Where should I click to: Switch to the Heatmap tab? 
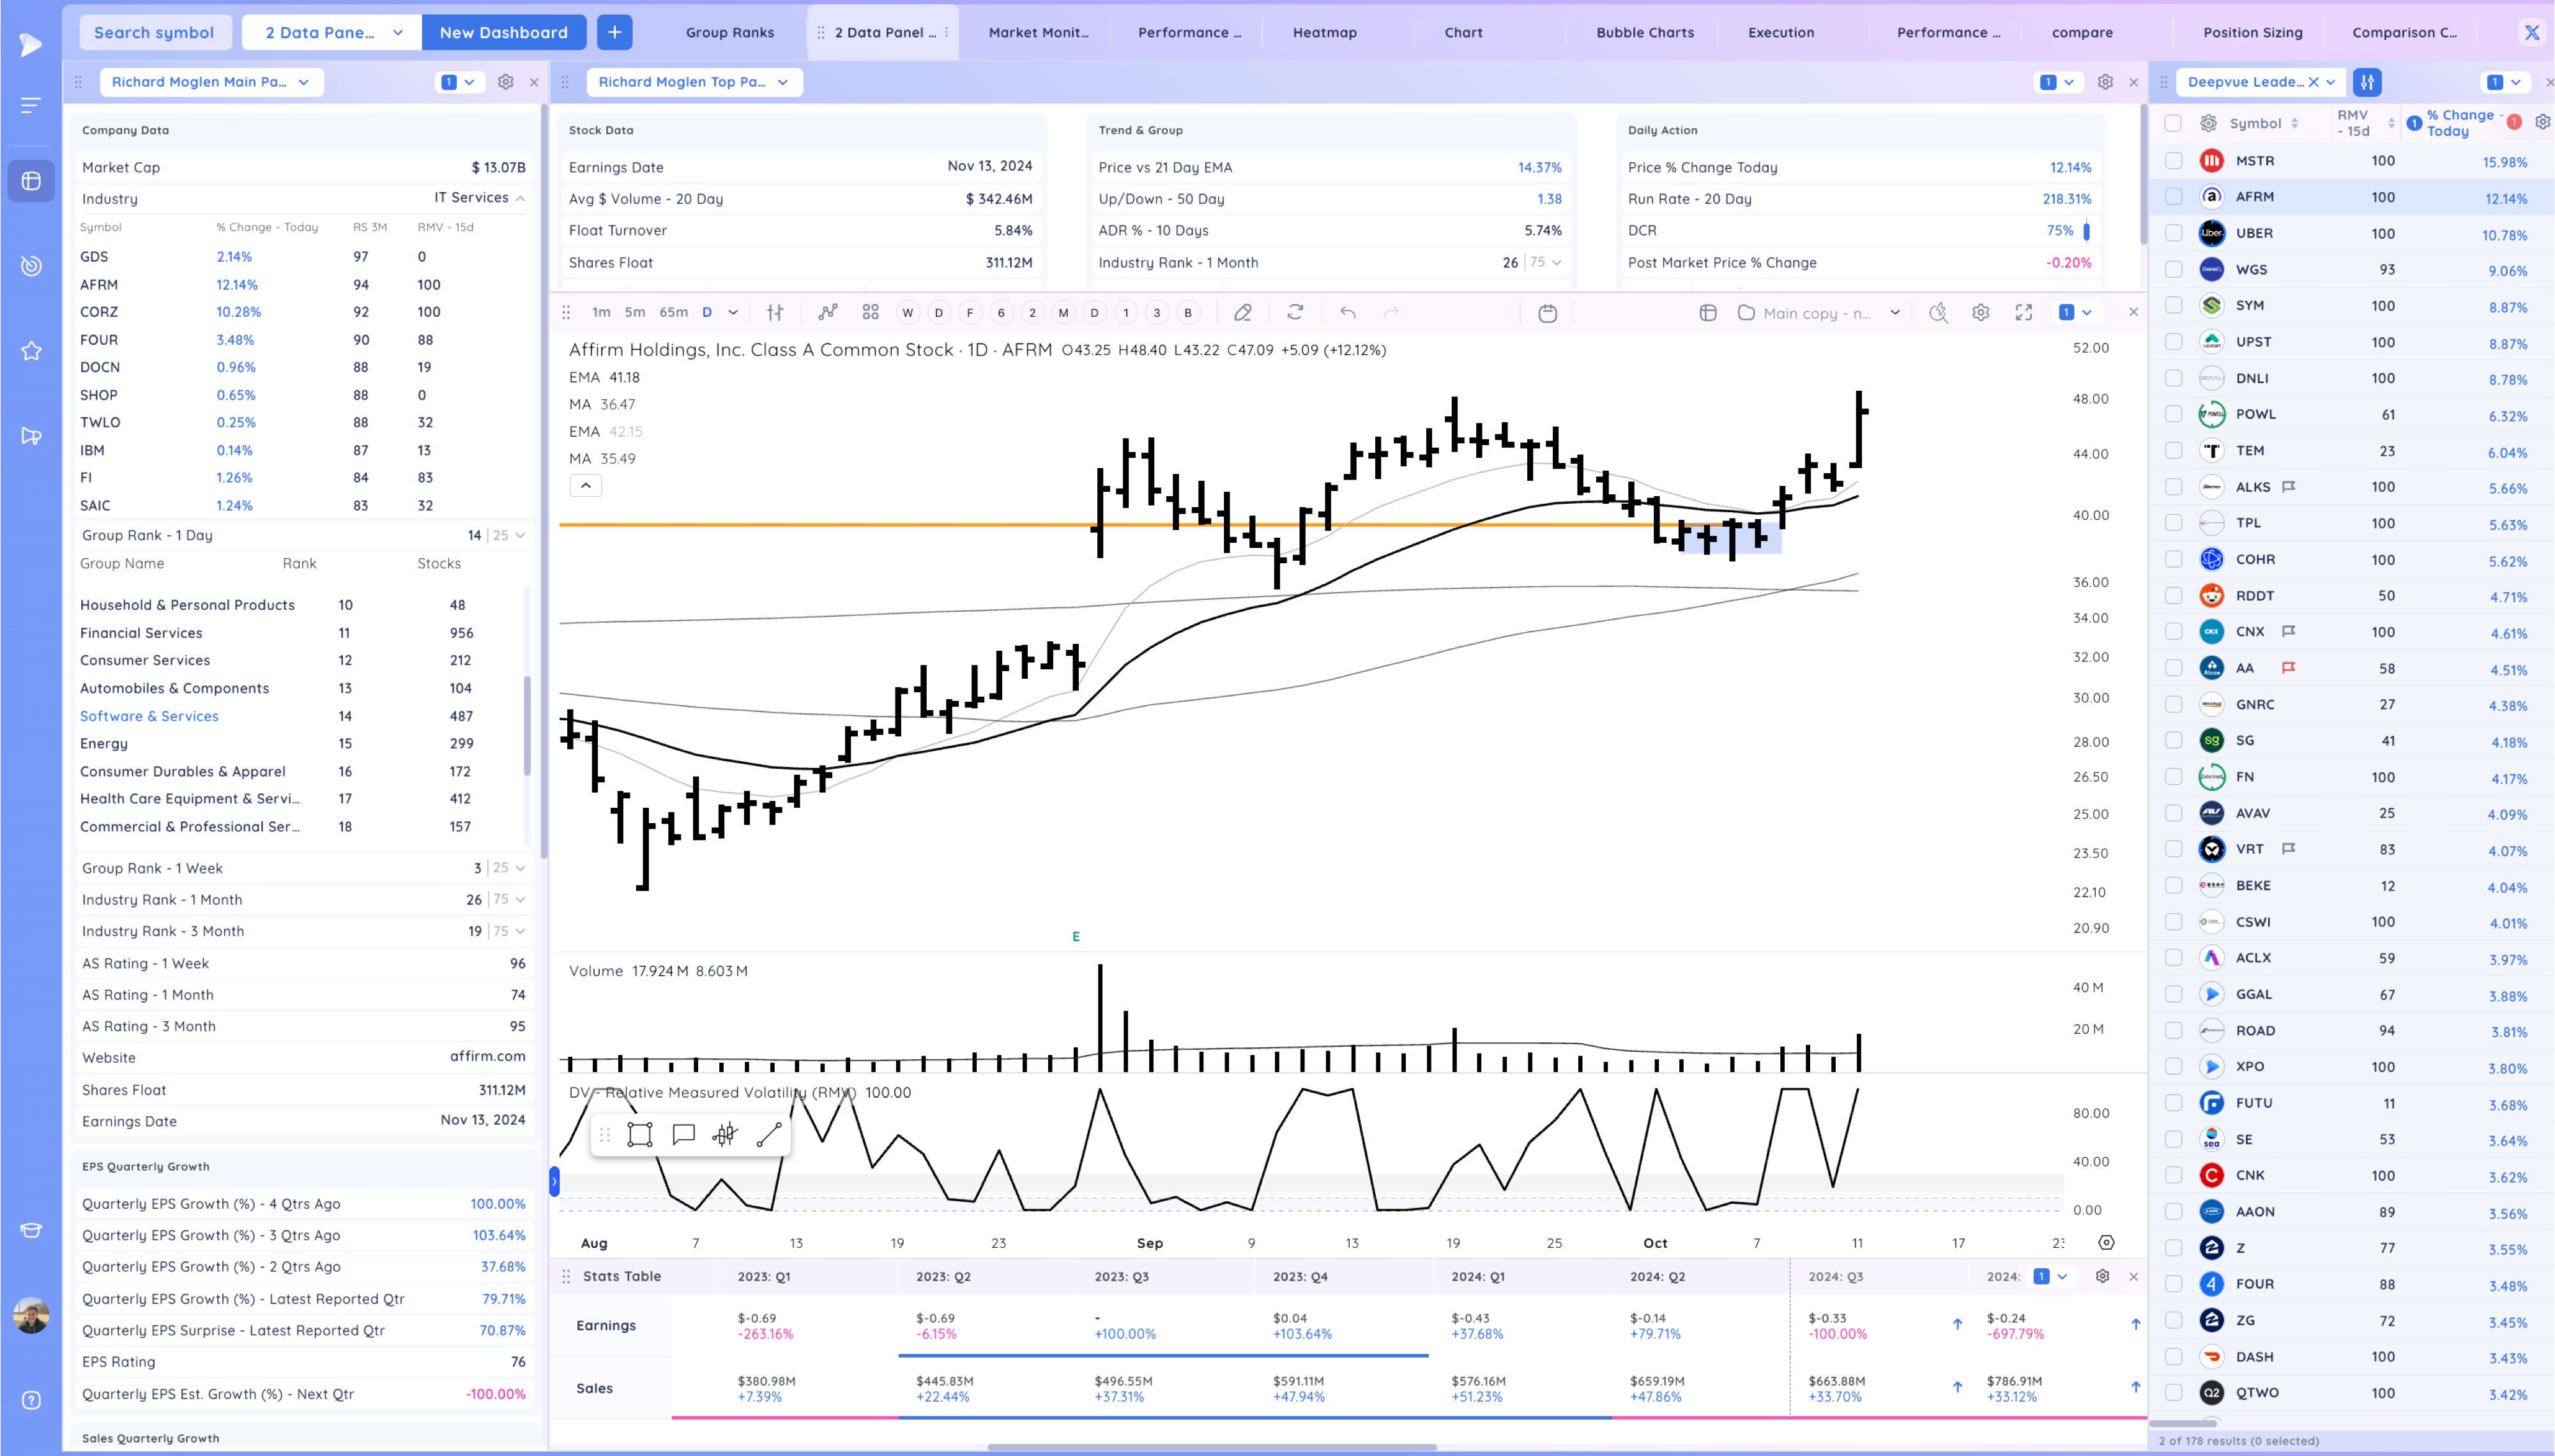click(x=1324, y=32)
